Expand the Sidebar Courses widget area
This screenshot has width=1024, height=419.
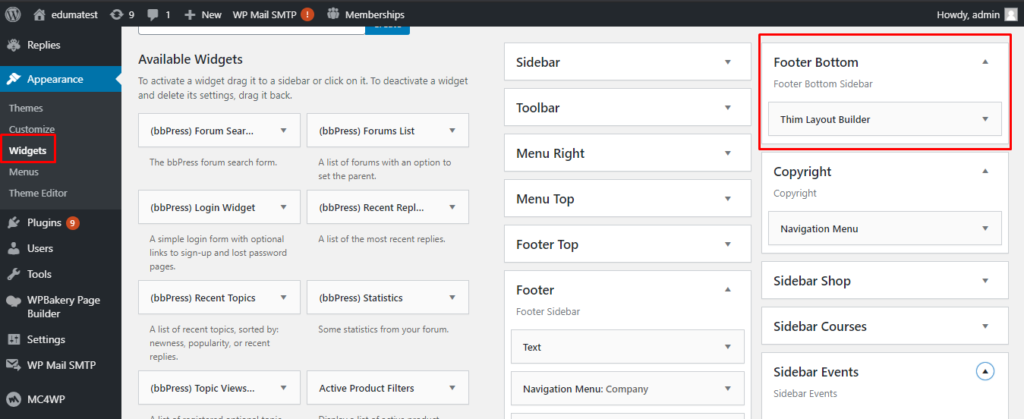click(985, 326)
